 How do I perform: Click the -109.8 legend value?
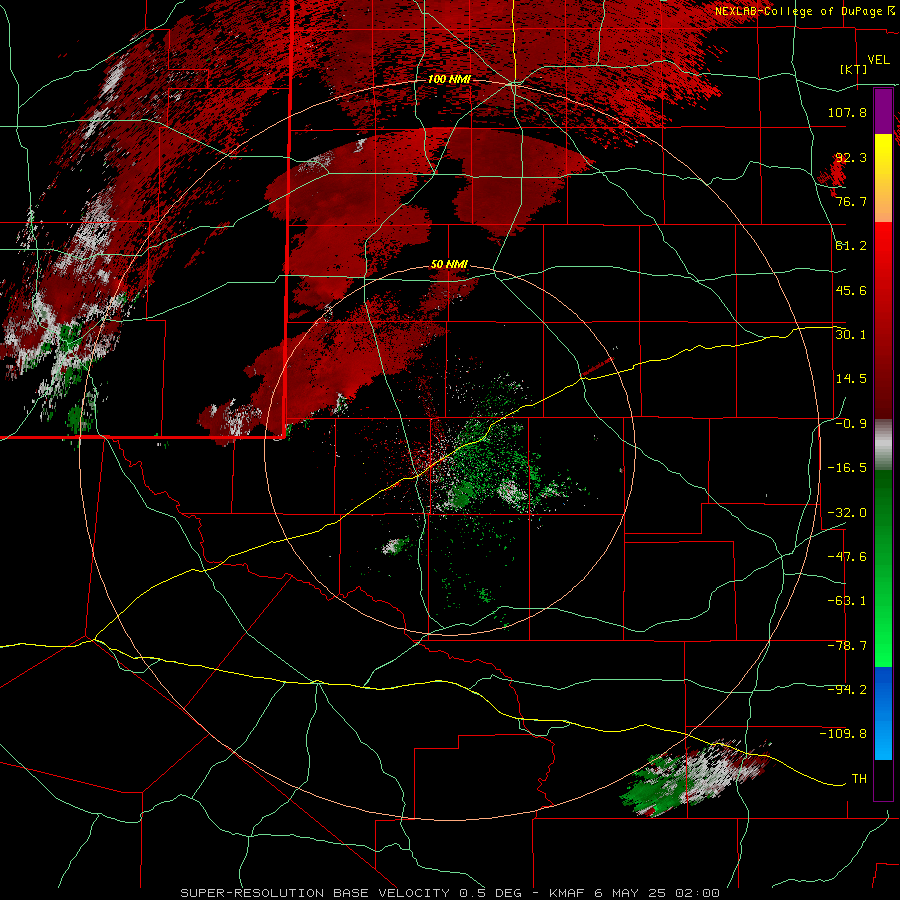click(844, 734)
